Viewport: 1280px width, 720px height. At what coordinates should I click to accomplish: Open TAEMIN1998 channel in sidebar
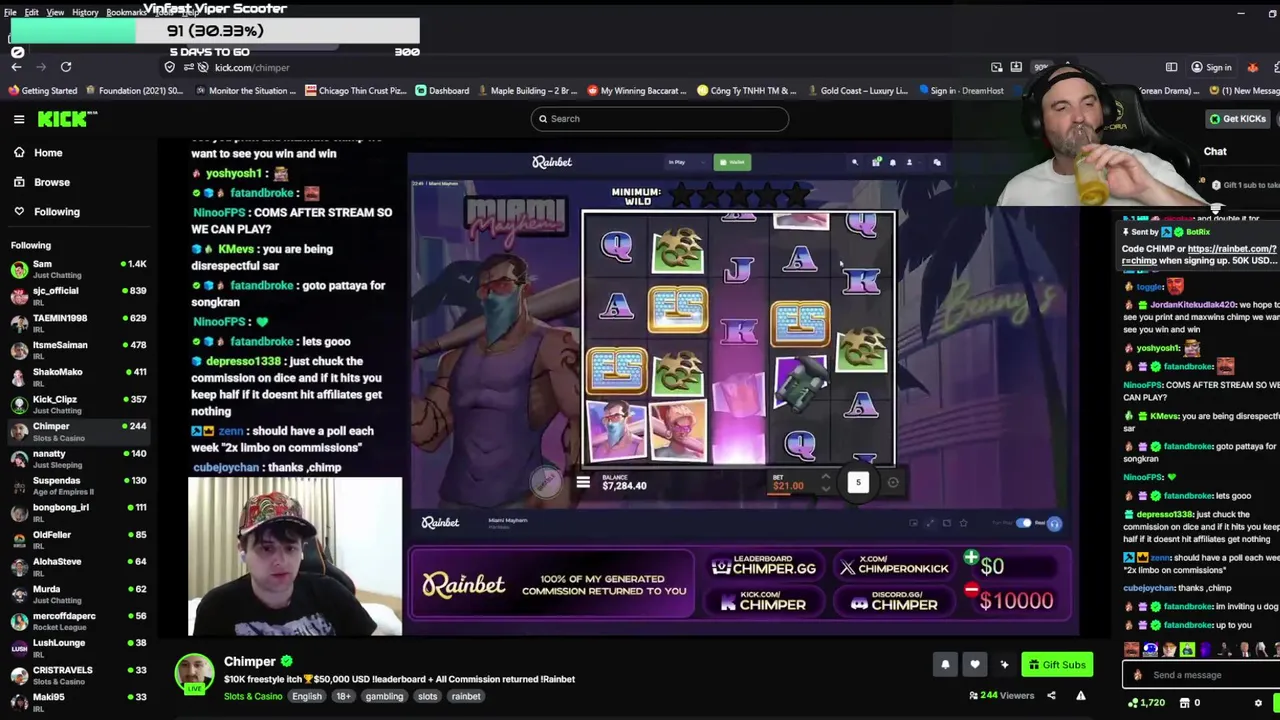point(78,324)
